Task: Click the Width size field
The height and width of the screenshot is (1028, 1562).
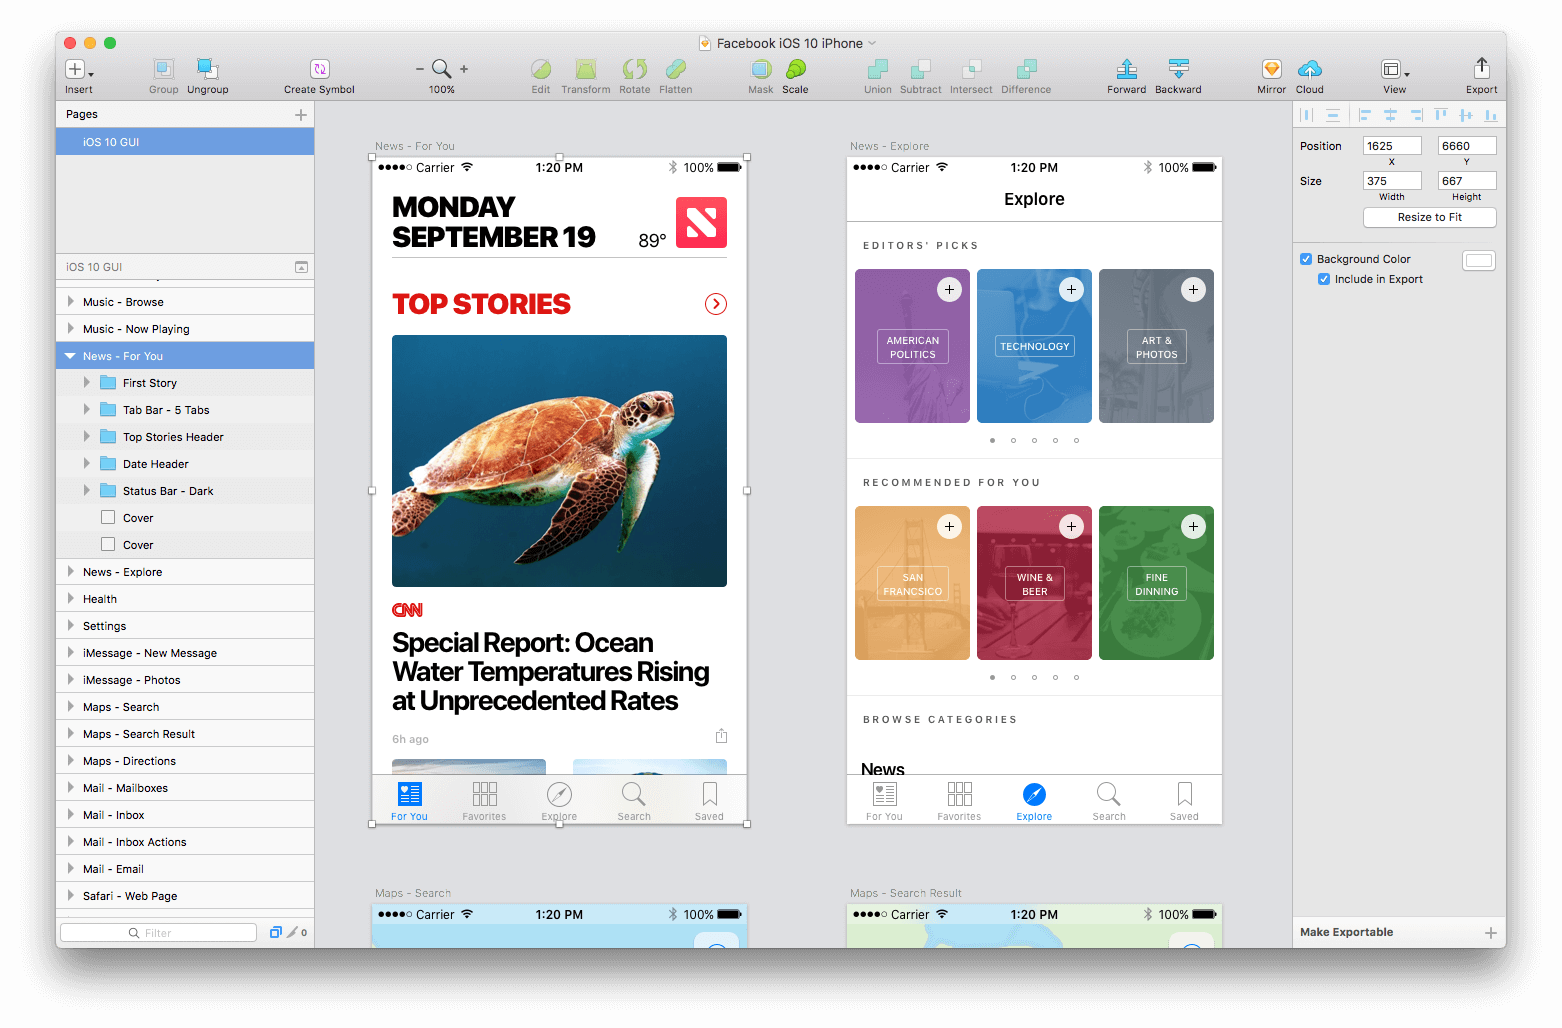Action: point(1392,181)
